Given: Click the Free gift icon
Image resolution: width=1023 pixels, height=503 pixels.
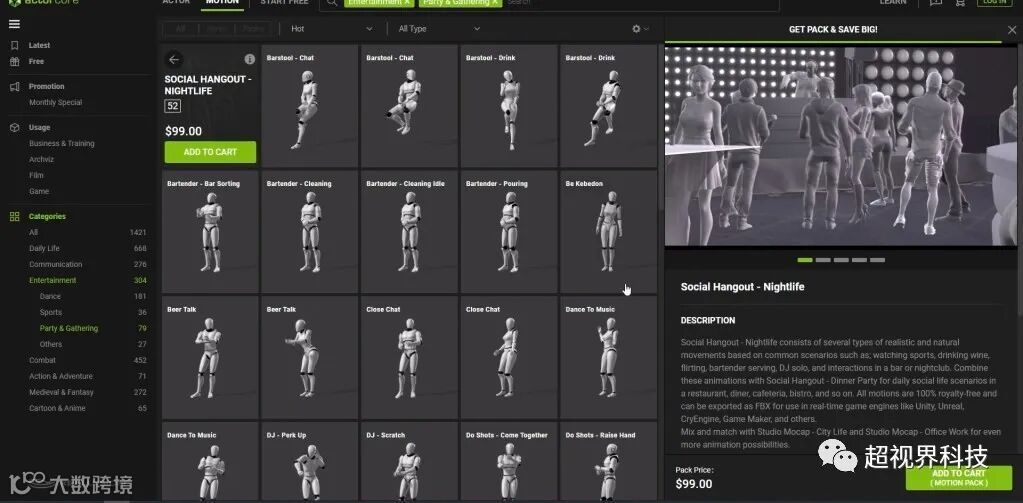Looking at the screenshot, I should [x=14, y=61].
